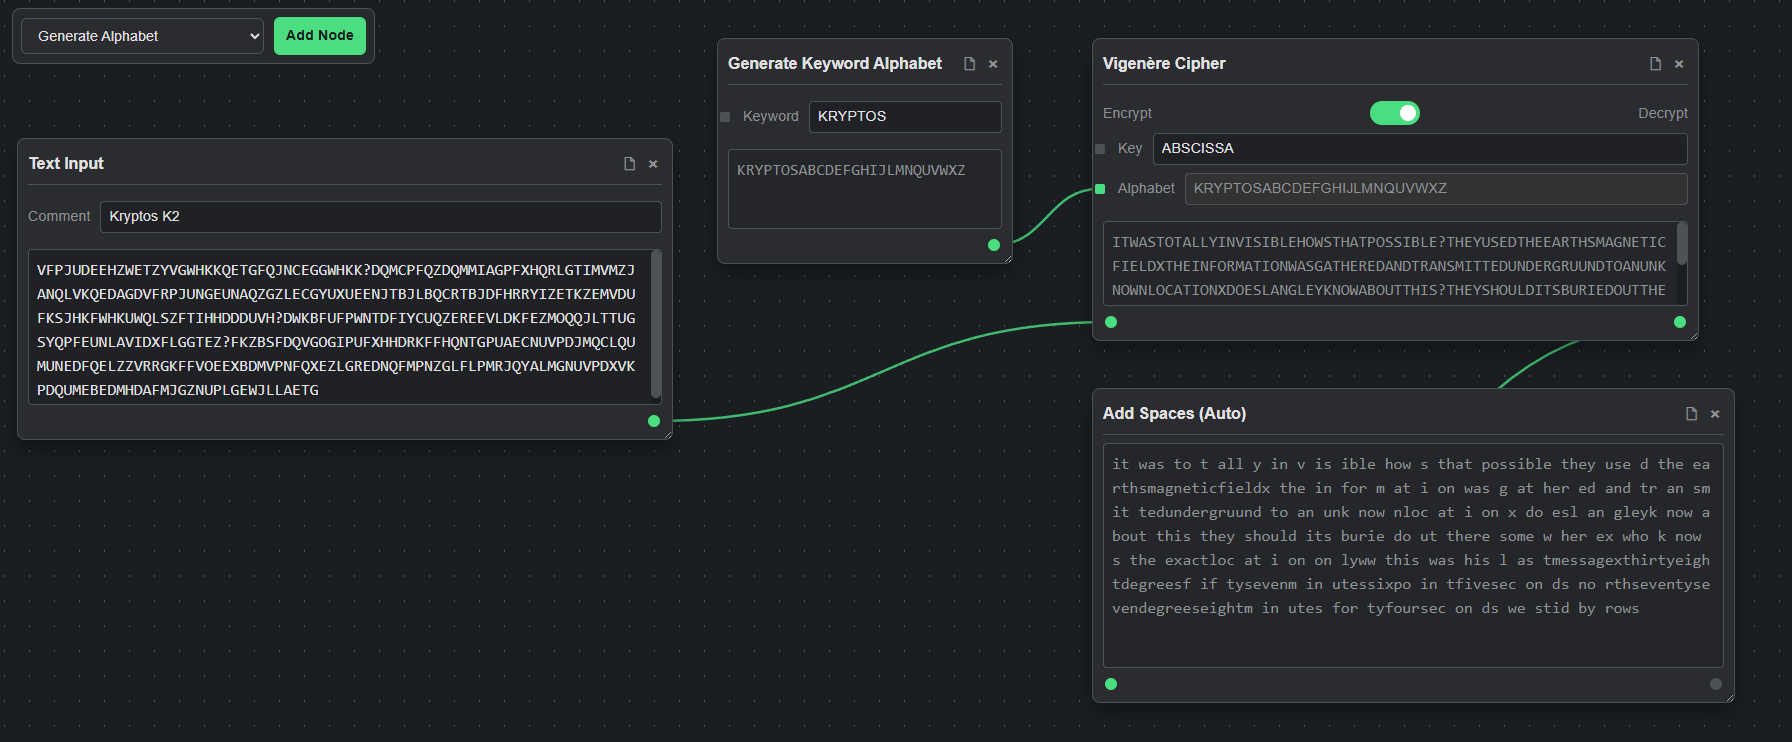Click the Text Input ciphertext scrollbar
The width and height of the screenshot is (1792, 742).
point(656,325)
